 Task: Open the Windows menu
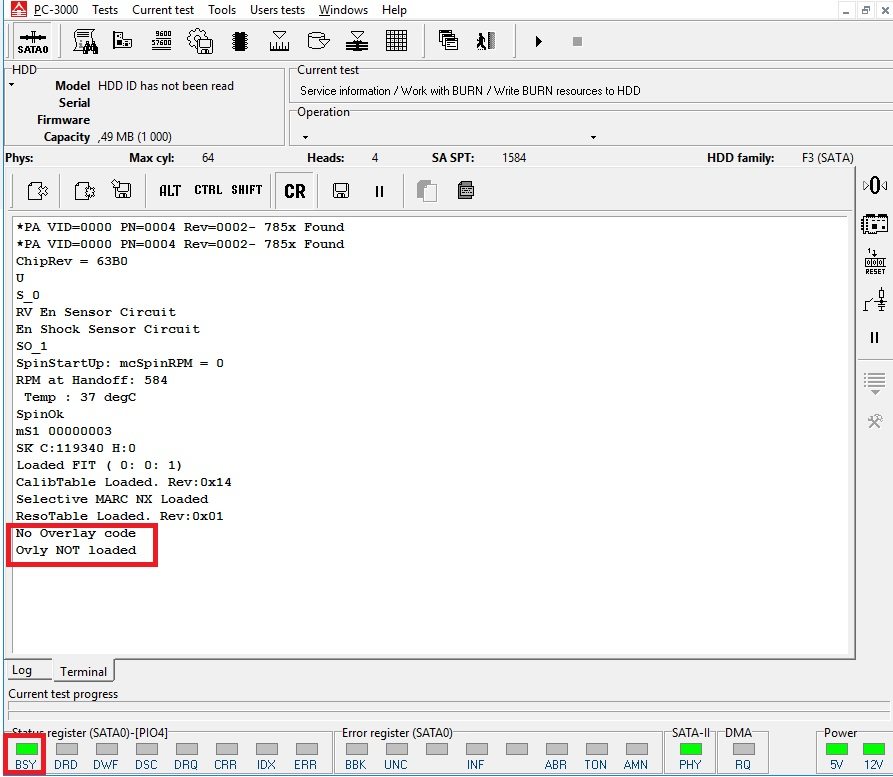click(343, 10)
